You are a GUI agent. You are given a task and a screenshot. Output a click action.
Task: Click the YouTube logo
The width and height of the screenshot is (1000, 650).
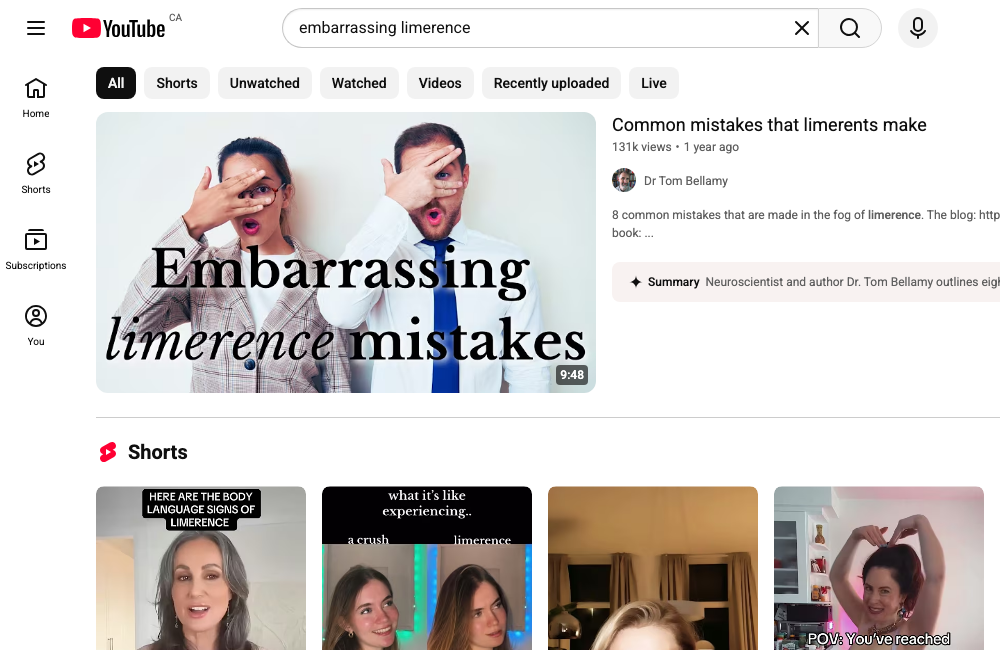pyautogui.click(x=119, y=28)
